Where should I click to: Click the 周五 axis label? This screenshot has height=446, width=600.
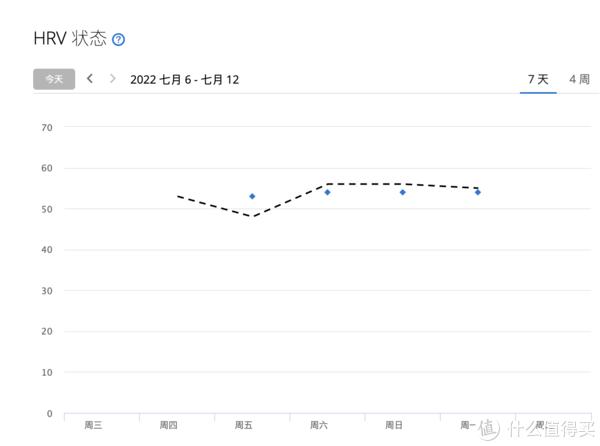[x=244, y=425]
